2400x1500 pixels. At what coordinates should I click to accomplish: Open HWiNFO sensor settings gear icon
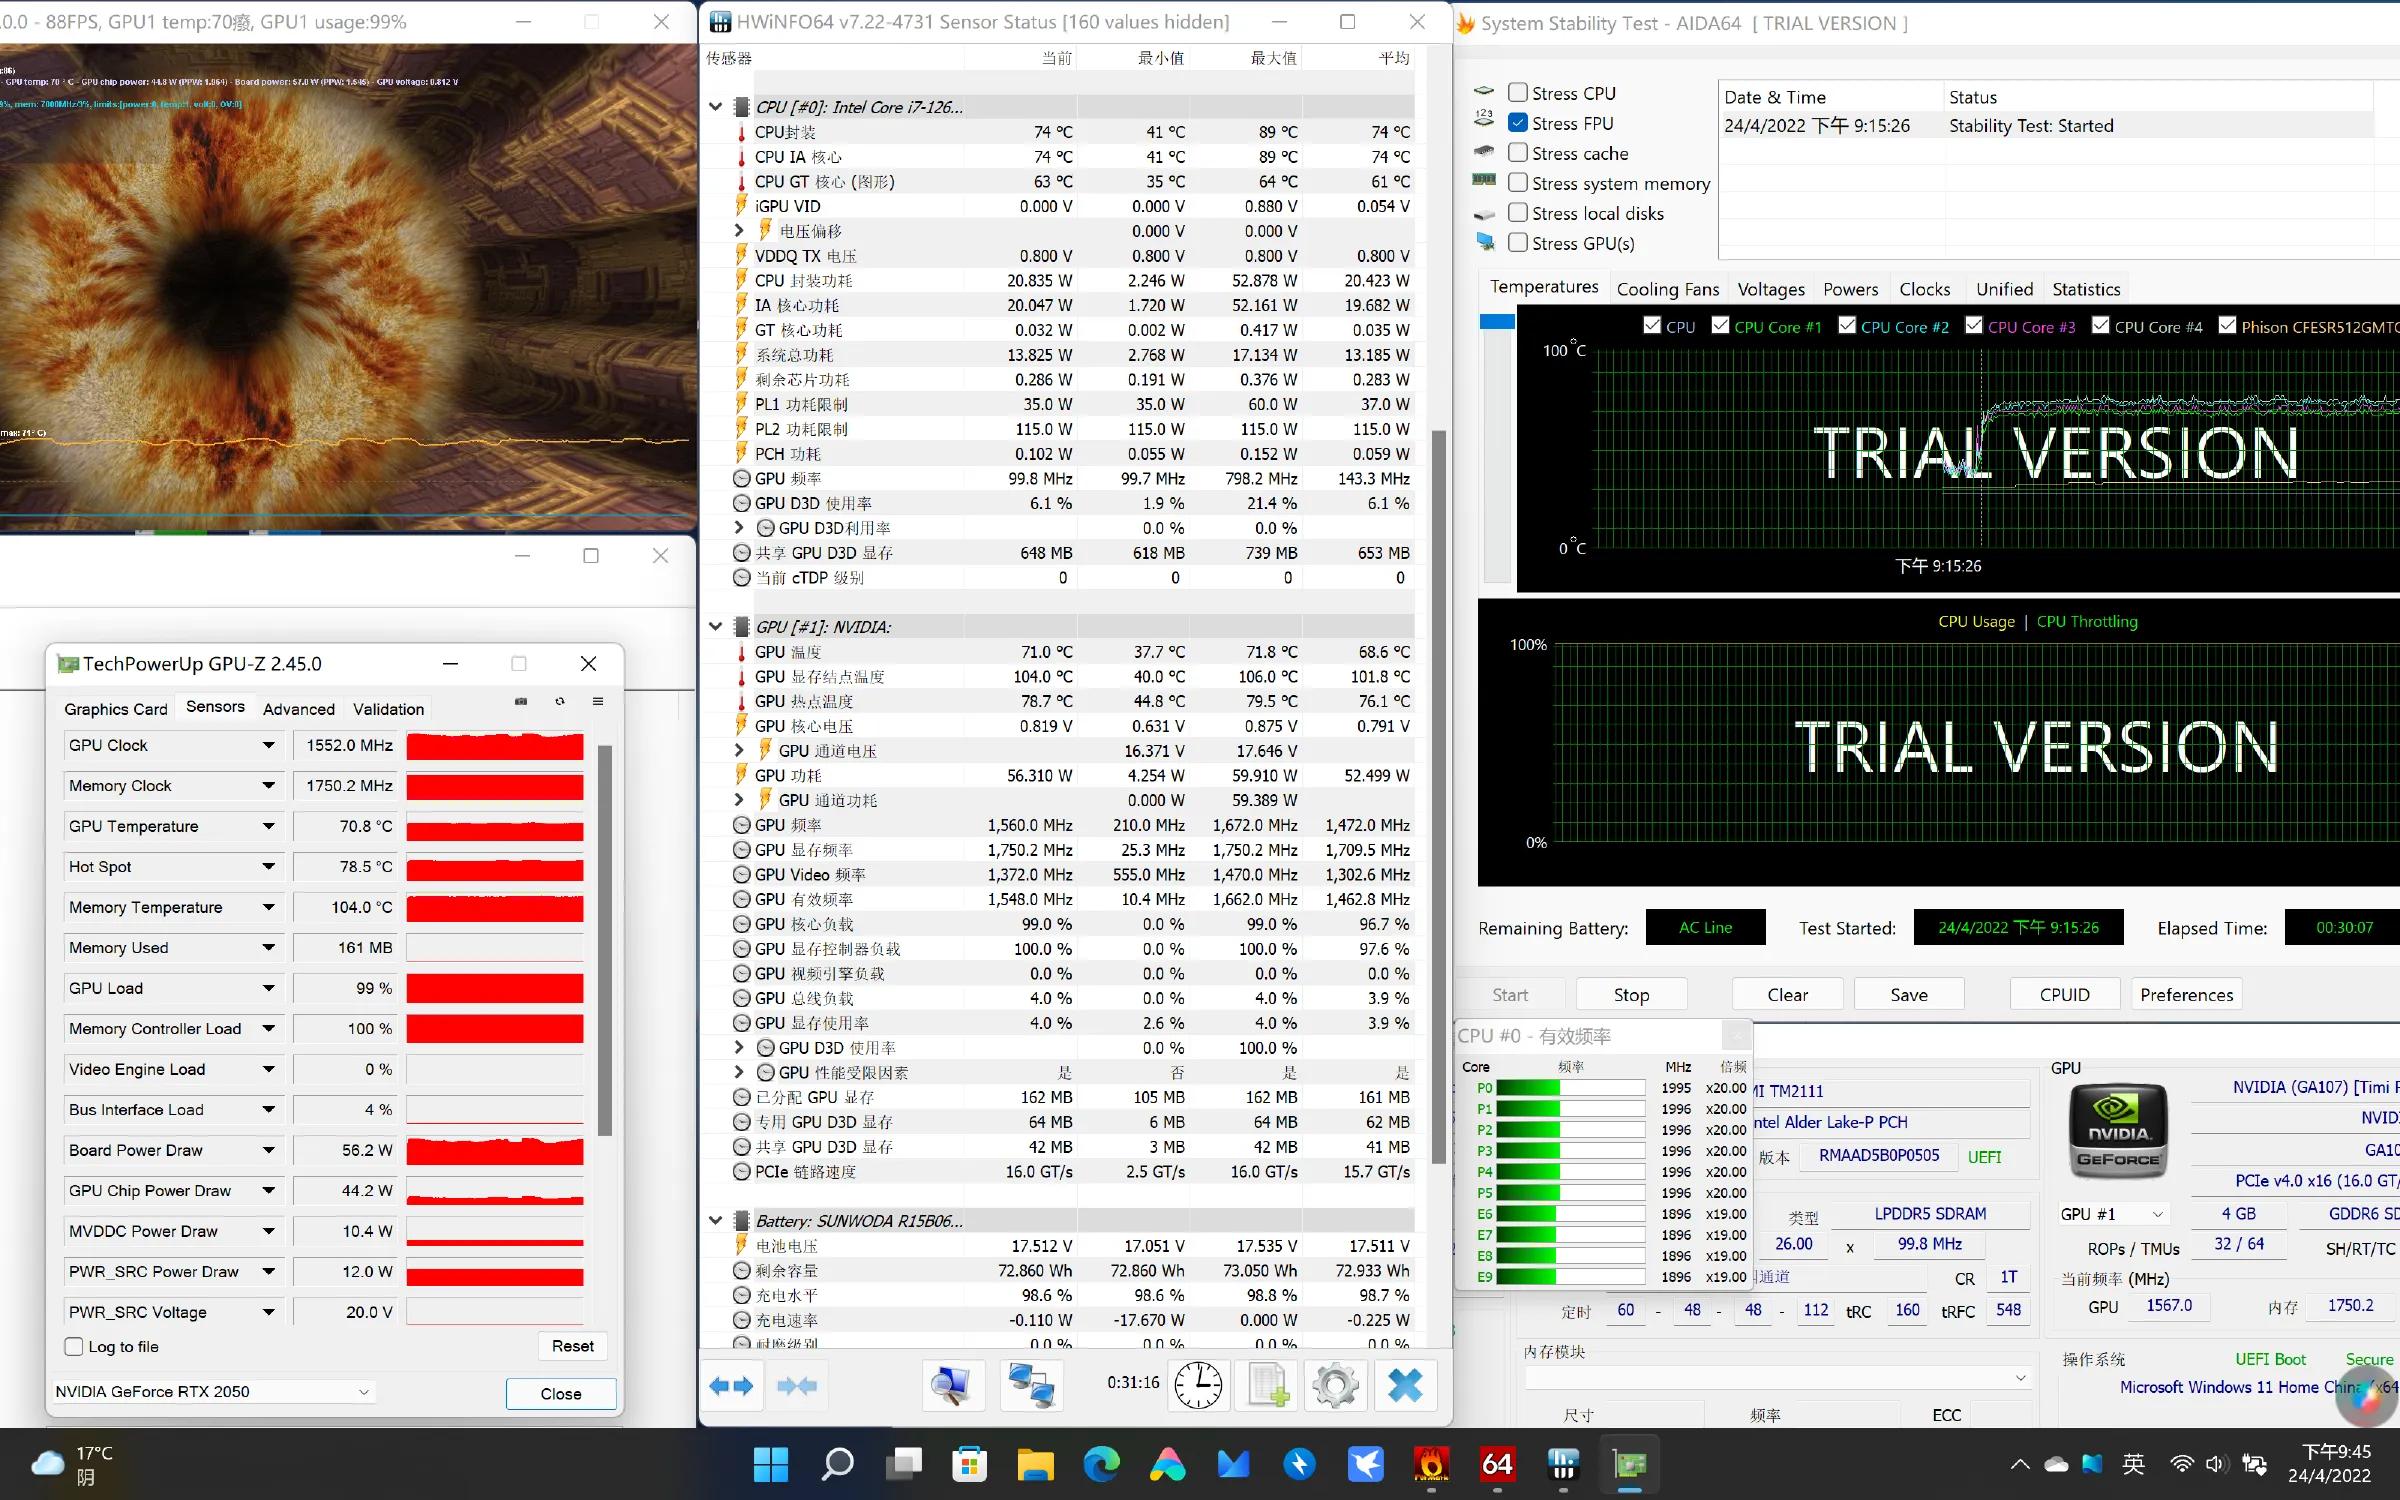[x=1336, y=1386]
